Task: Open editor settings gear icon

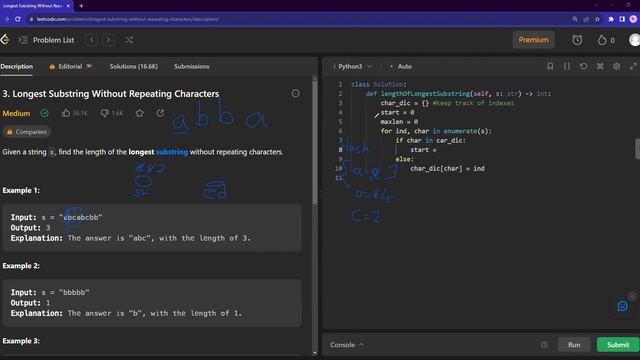Action: tap(616, 66)
